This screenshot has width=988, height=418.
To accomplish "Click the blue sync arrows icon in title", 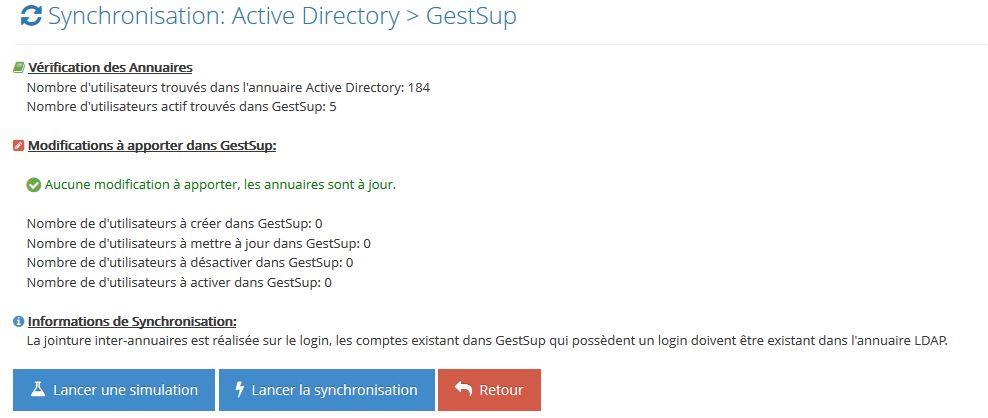I will point(31,16).
